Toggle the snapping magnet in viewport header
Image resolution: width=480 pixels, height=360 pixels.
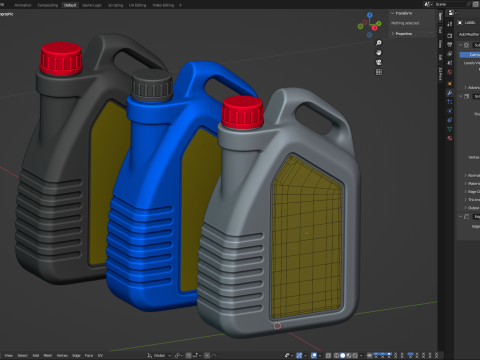coord(189,355)
